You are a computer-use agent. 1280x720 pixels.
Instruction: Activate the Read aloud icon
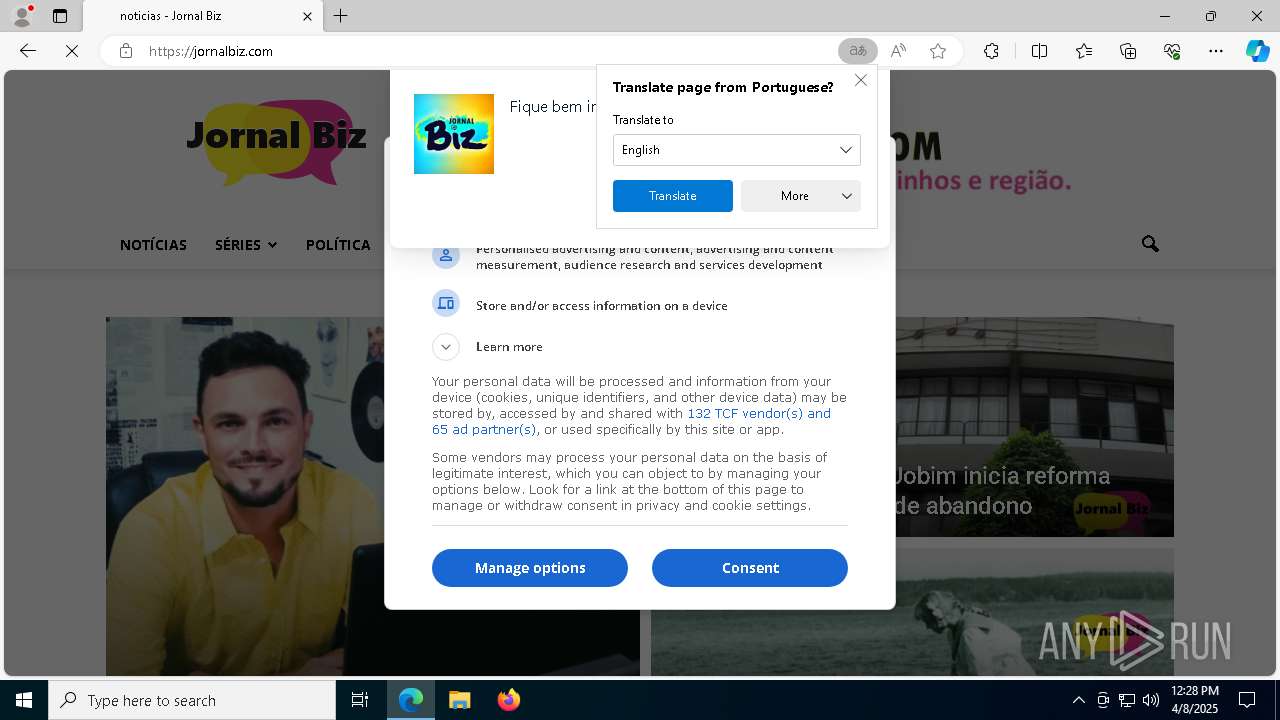coord(898,51)
